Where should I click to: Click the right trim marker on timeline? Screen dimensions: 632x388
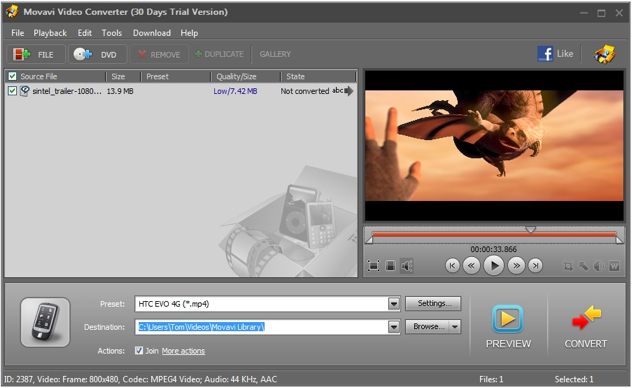coord(619,240)
